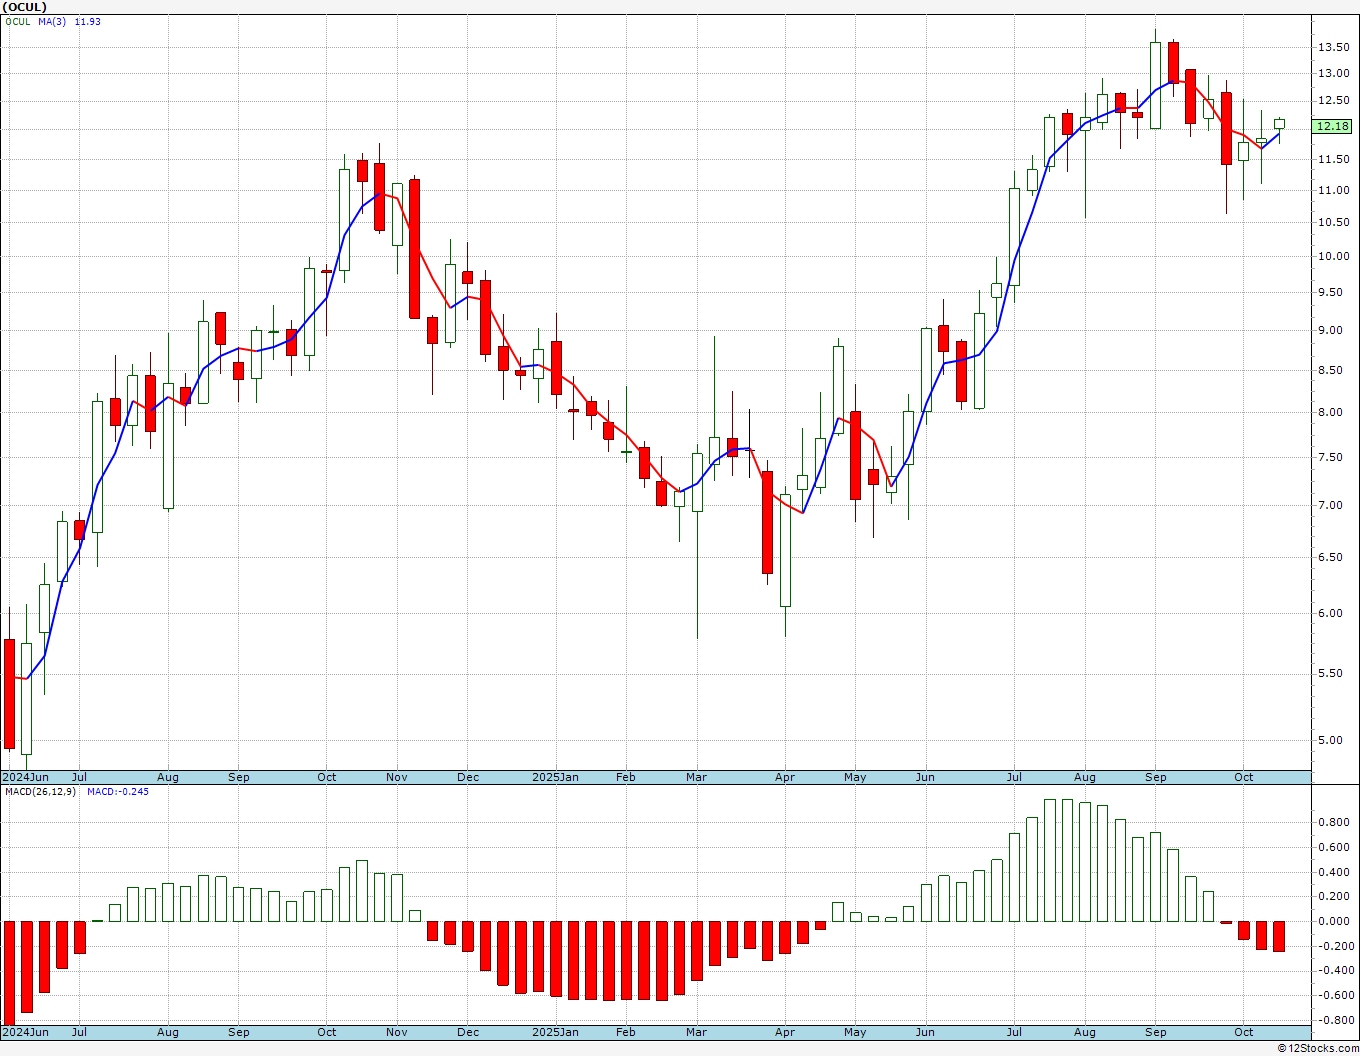Click Dec on the price chart date axis
This screenshot has width=1360, height=1056.
(468, 777)
